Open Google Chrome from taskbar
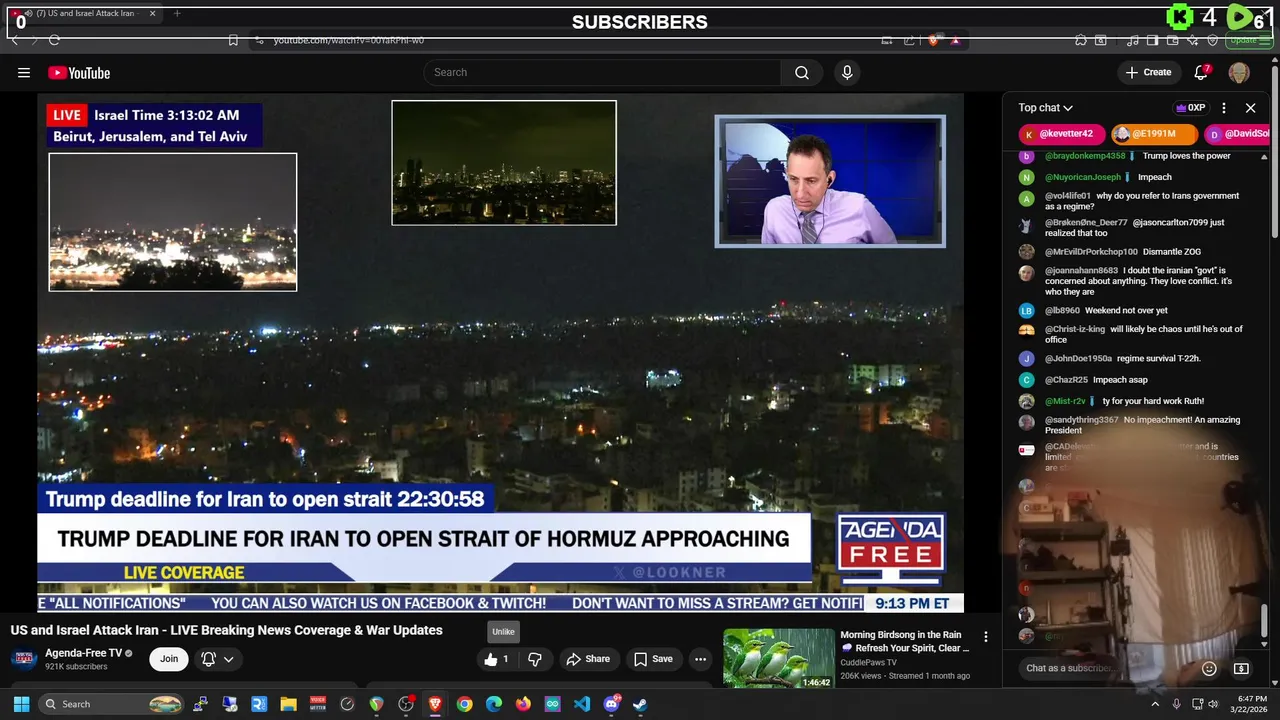This screenshot has height=720, width=1280. (464, 704)
